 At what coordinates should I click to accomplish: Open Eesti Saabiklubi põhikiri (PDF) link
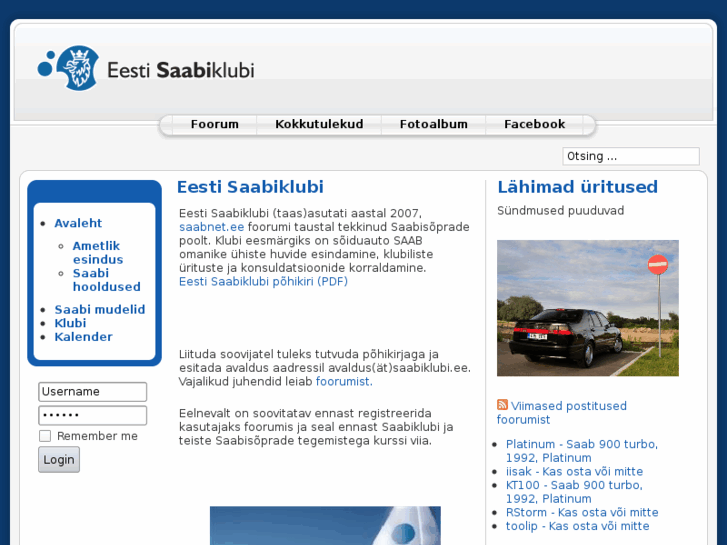[x=263, y=282]
